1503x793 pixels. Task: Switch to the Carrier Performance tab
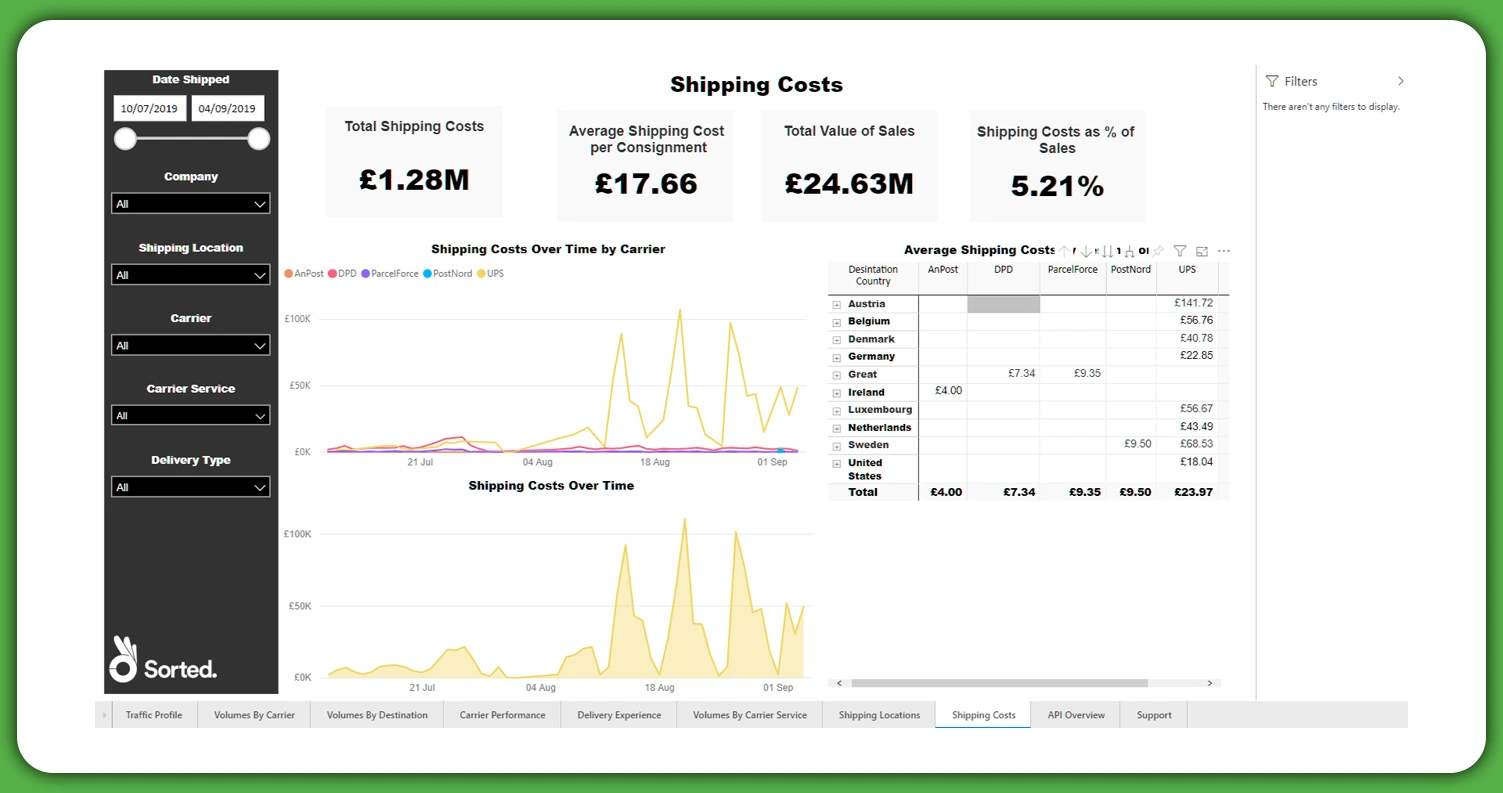[501, 714]
